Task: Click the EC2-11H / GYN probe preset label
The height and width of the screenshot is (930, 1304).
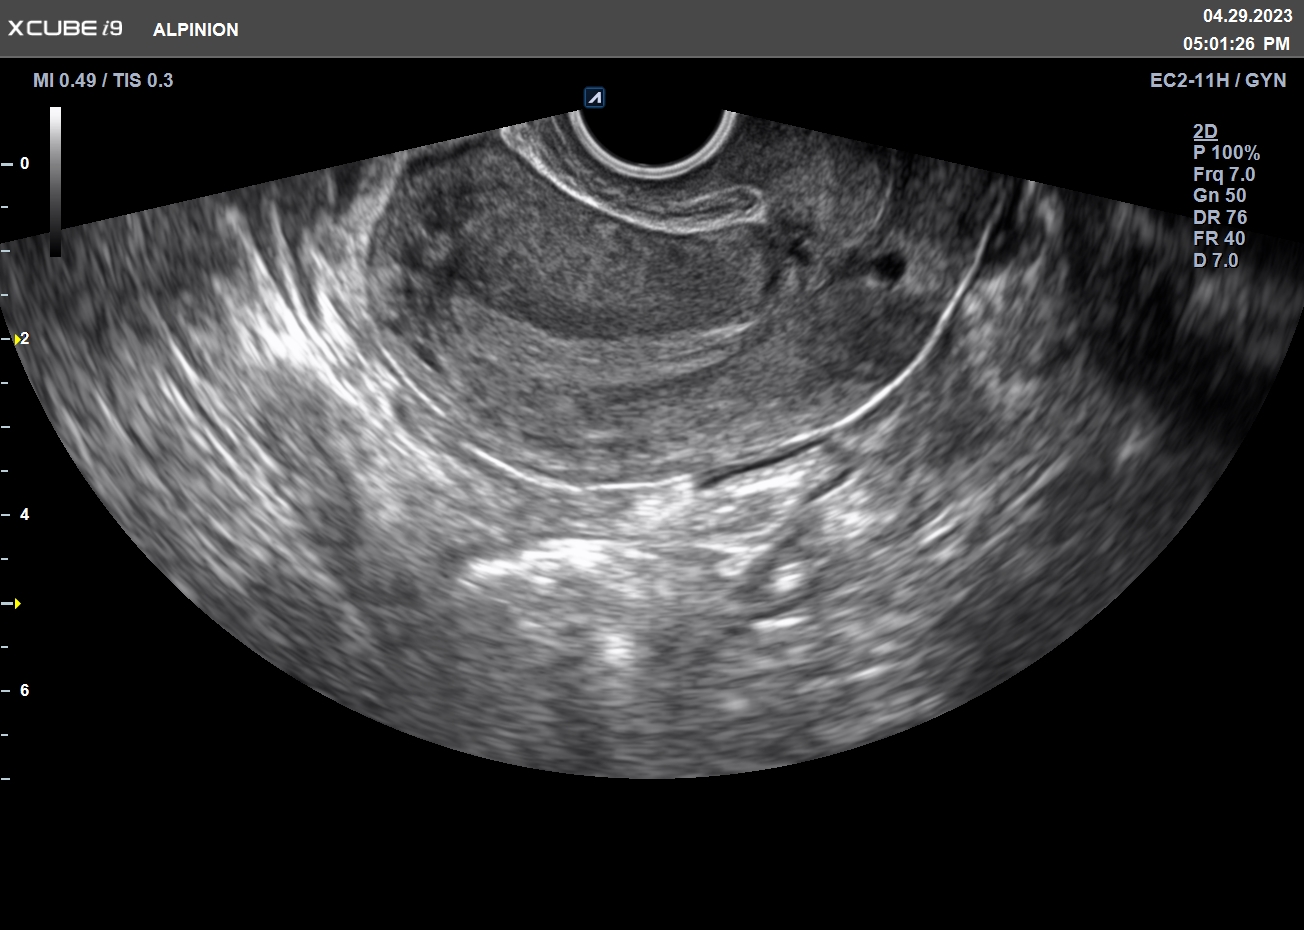Action: coord(1218,80)
